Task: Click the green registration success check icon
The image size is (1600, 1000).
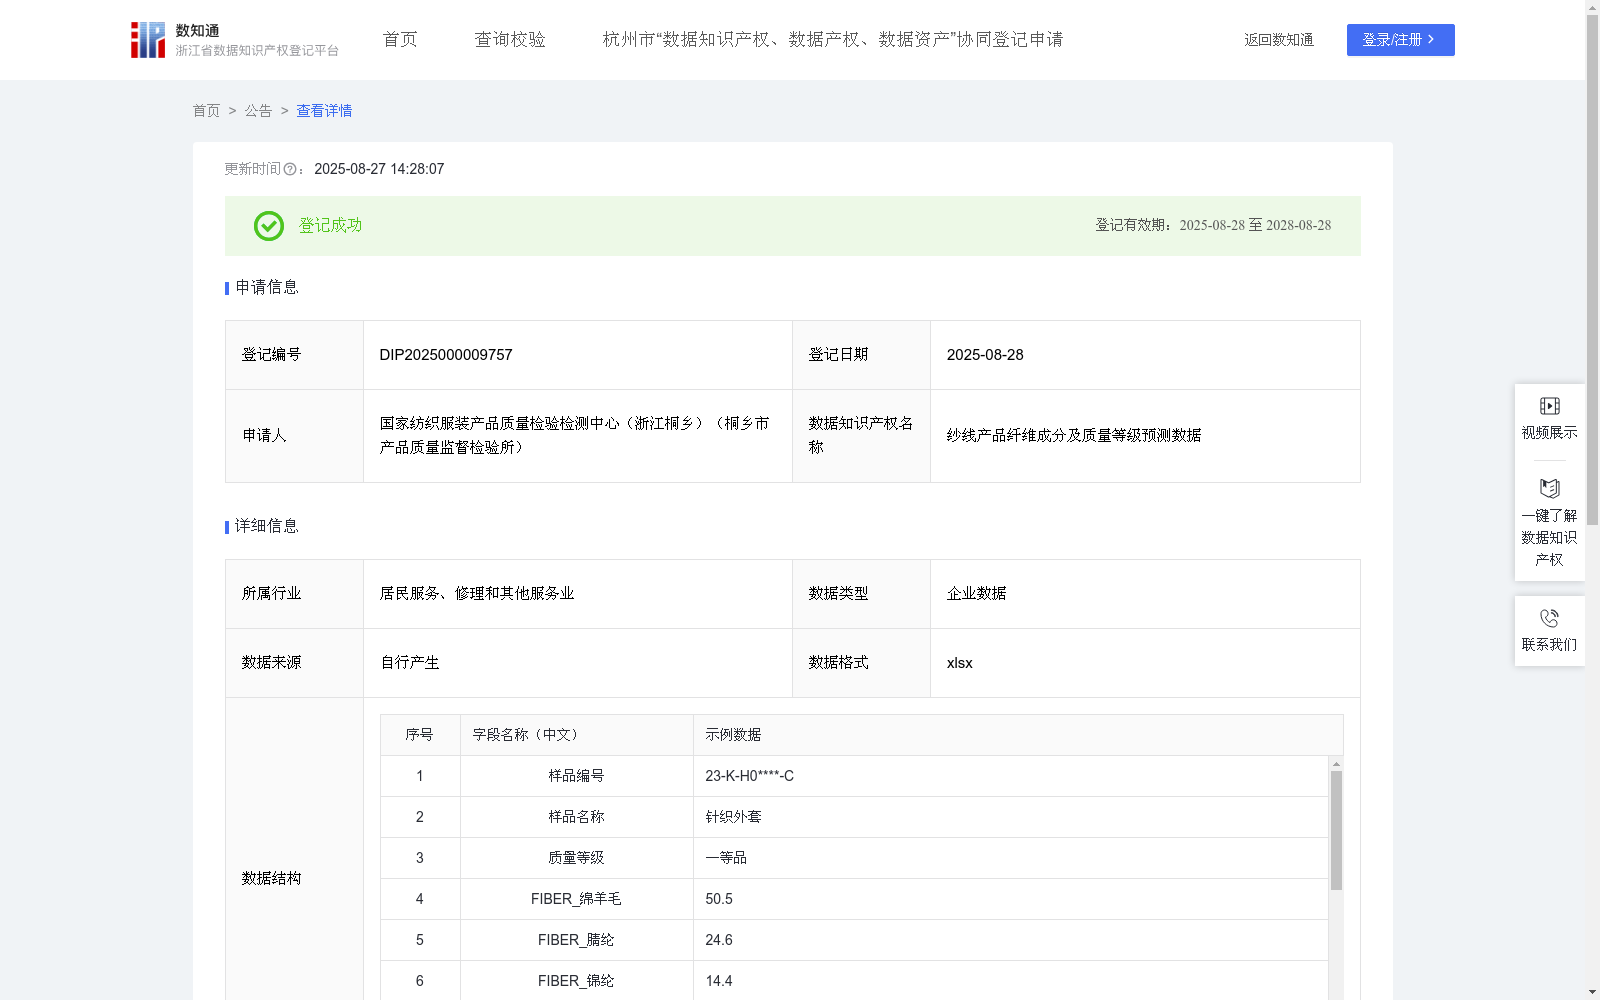Action: point(268,226)
